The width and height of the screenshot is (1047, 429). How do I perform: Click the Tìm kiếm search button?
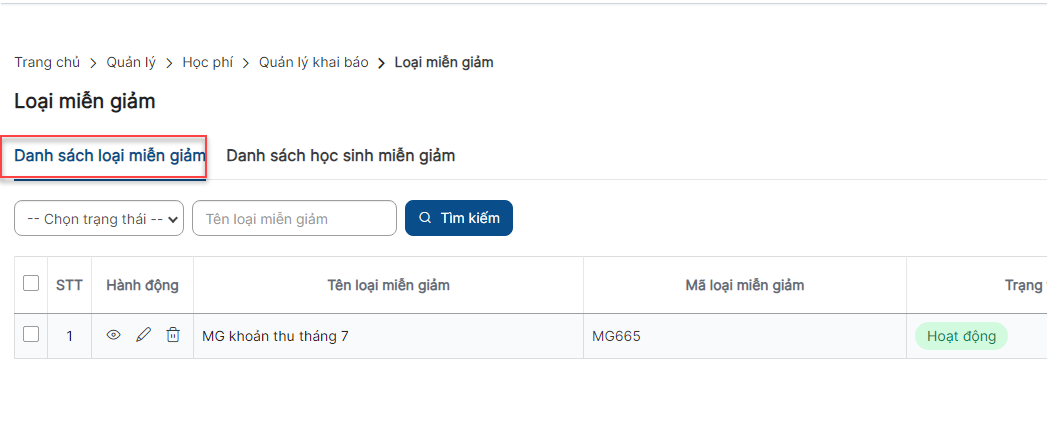click(x=459, y=218)
